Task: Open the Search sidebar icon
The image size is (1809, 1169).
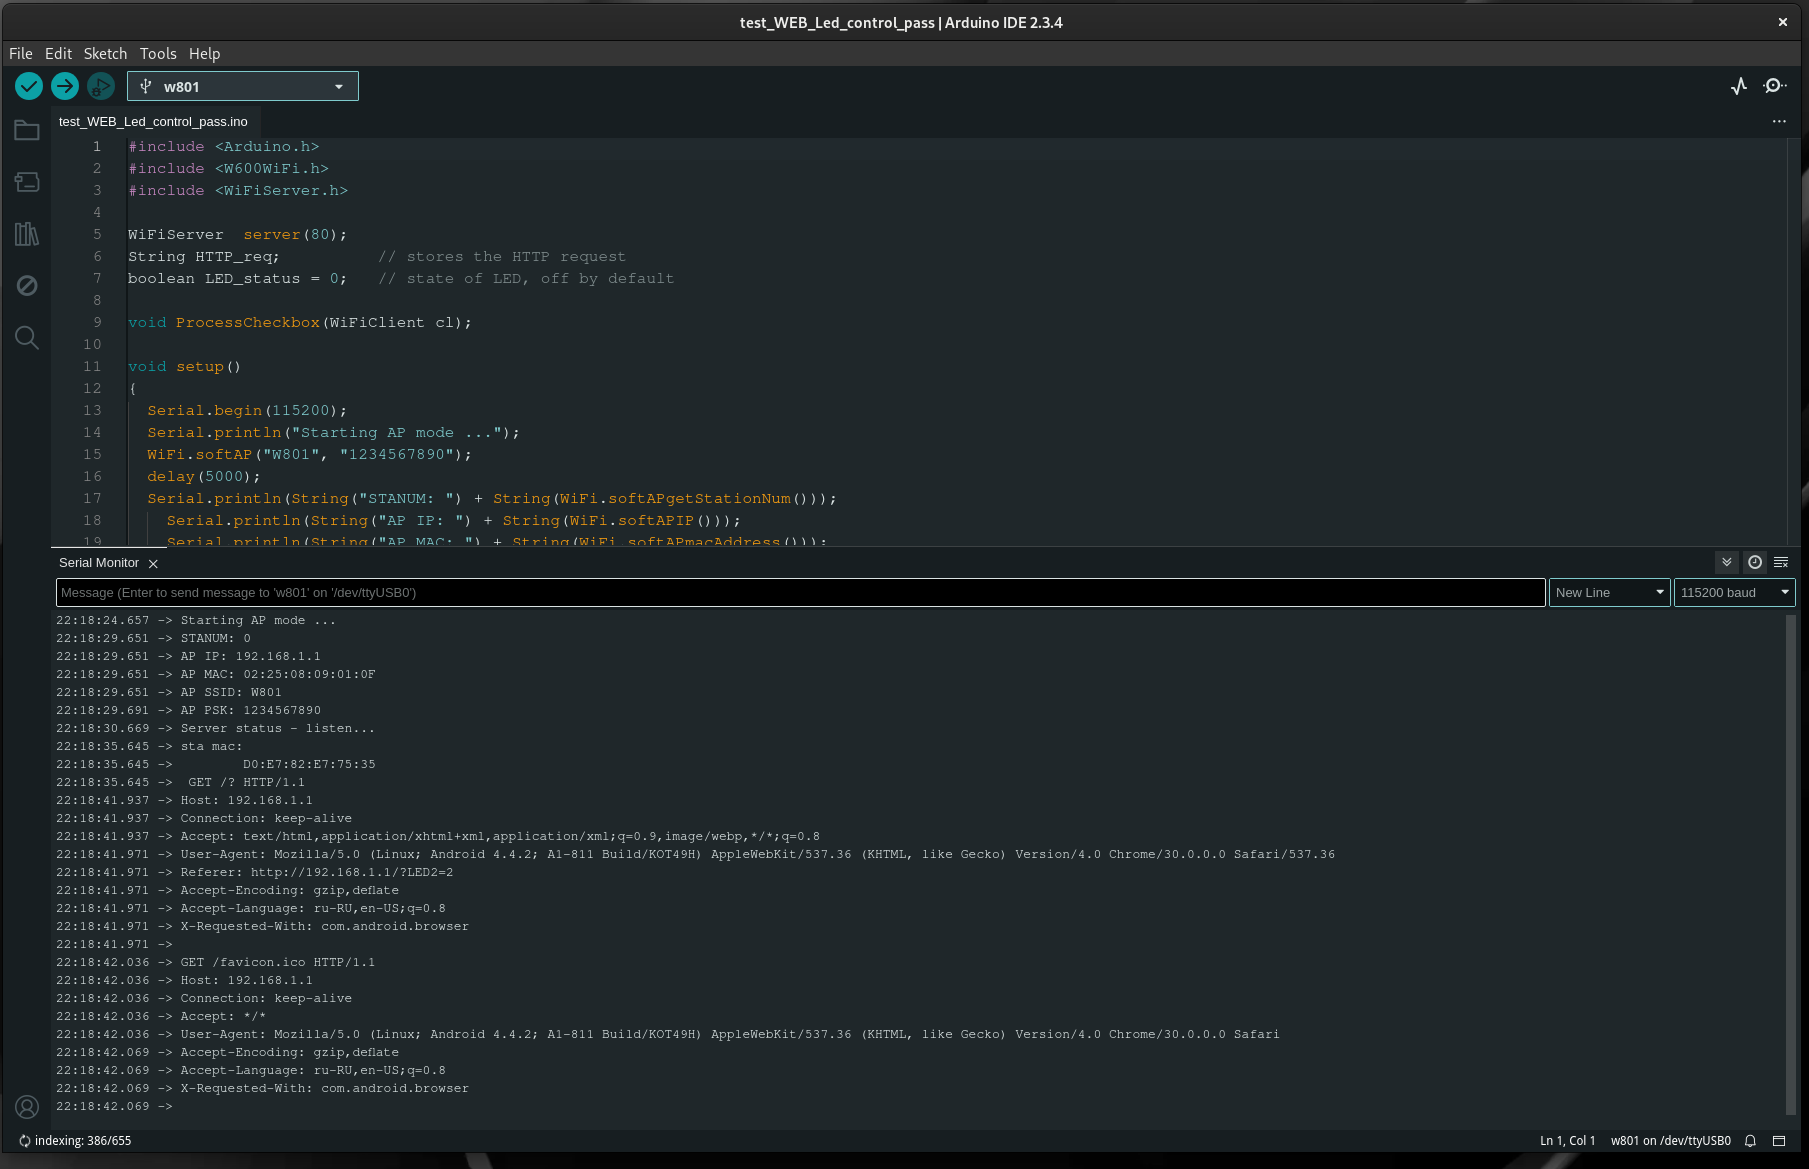Action: tap(27, 338)
